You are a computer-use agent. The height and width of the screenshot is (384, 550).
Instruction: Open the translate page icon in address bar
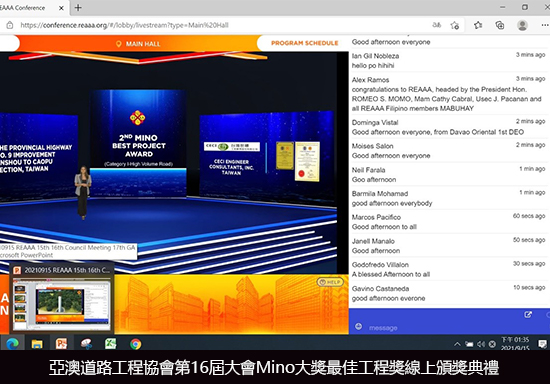436,25
